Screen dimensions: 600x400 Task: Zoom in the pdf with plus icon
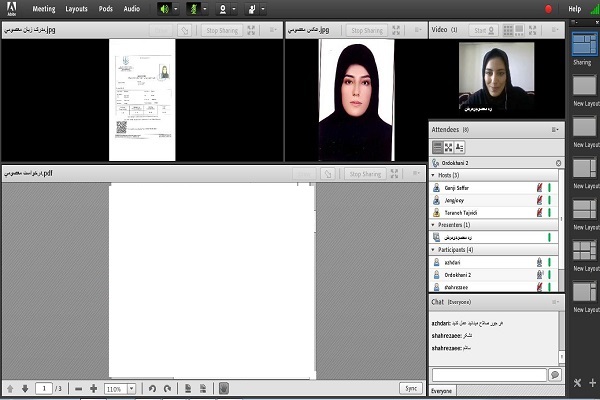93,389
